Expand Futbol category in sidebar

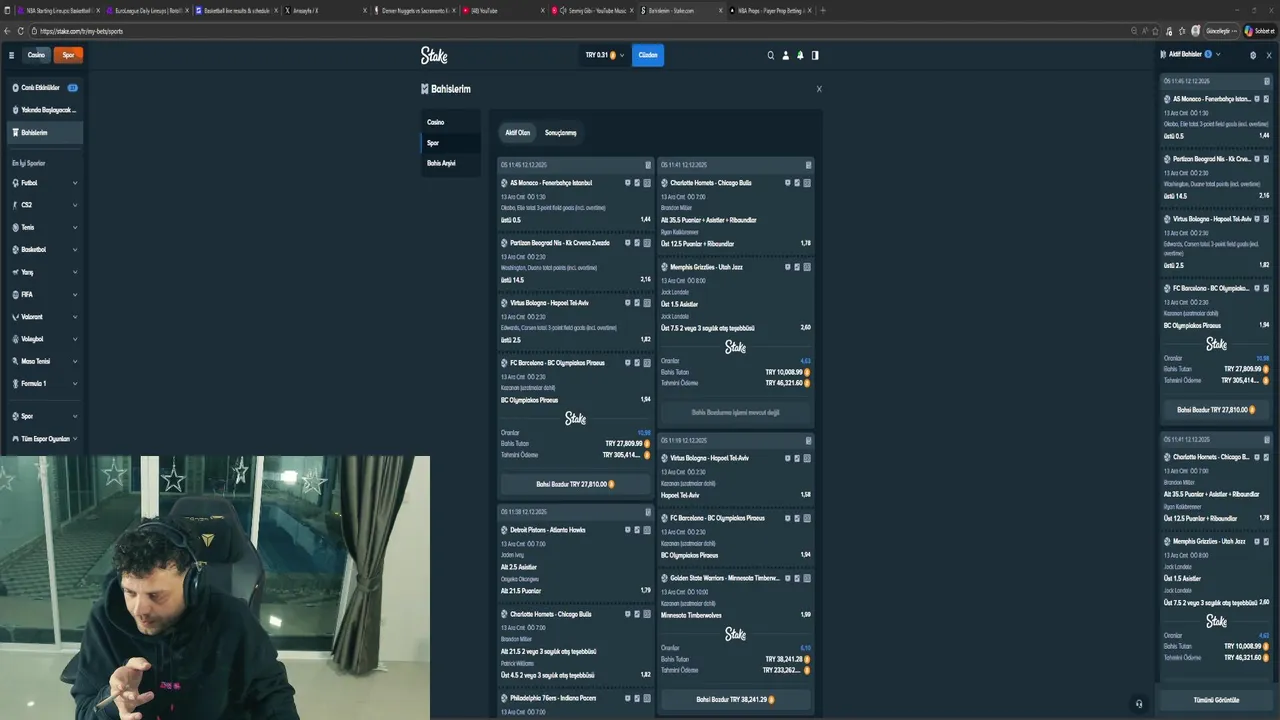pos(75,183)
